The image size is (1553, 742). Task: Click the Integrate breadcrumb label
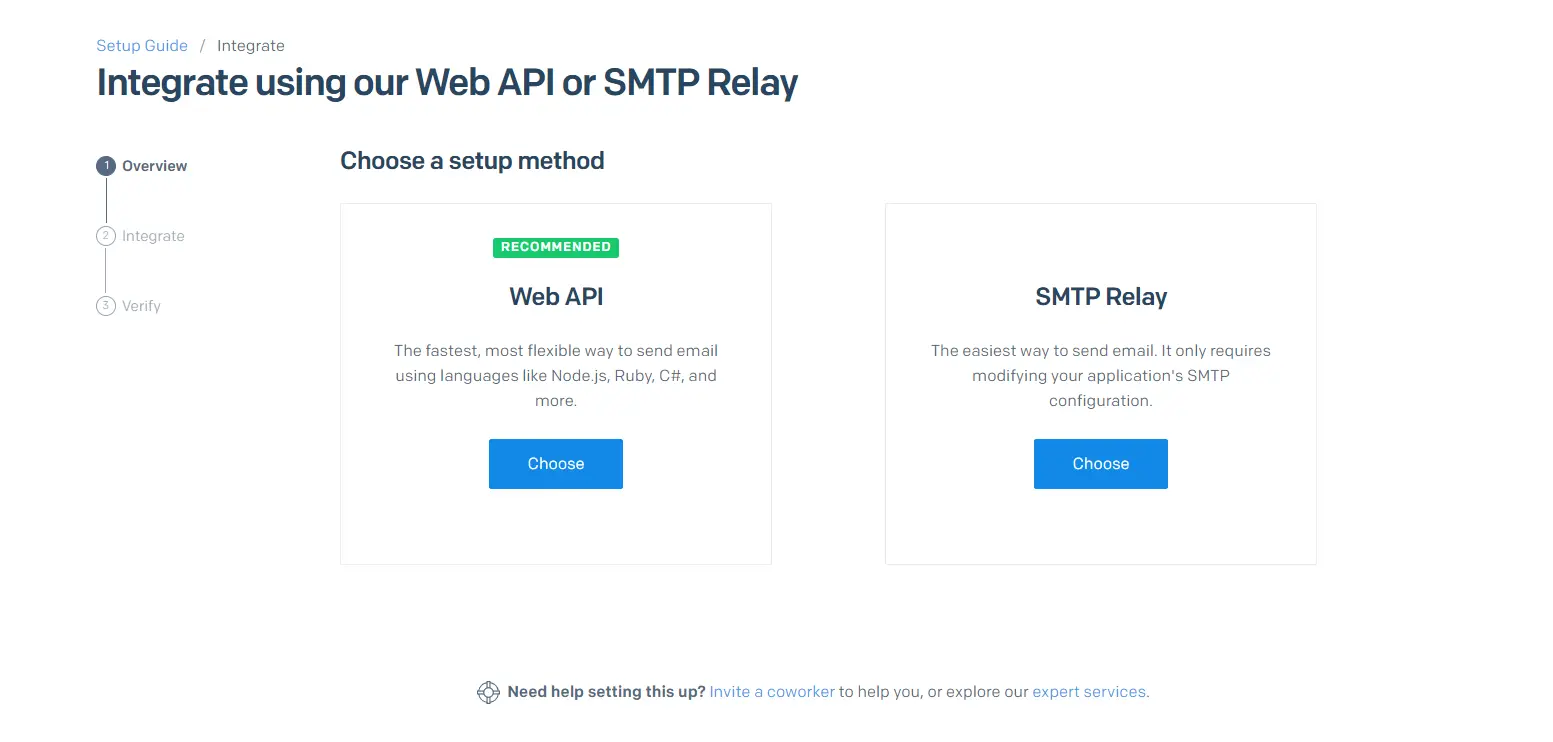(251, 45)
